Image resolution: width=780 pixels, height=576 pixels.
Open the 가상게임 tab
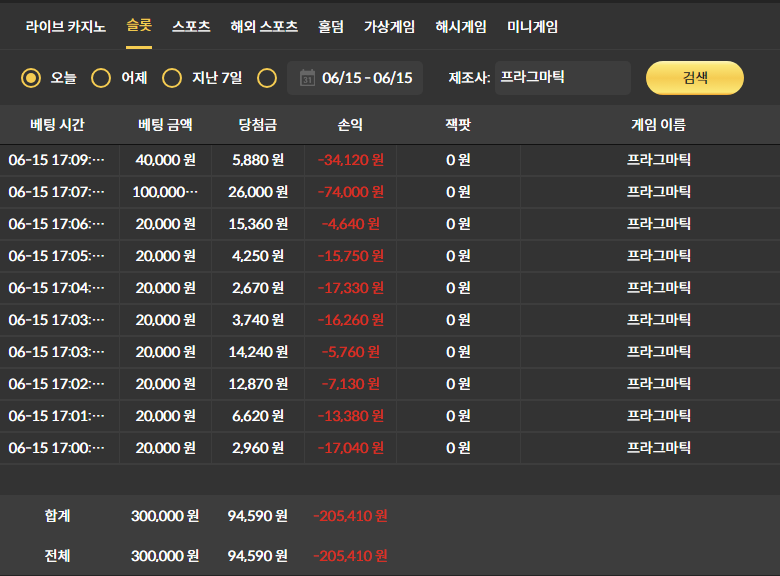coord(390,26)
